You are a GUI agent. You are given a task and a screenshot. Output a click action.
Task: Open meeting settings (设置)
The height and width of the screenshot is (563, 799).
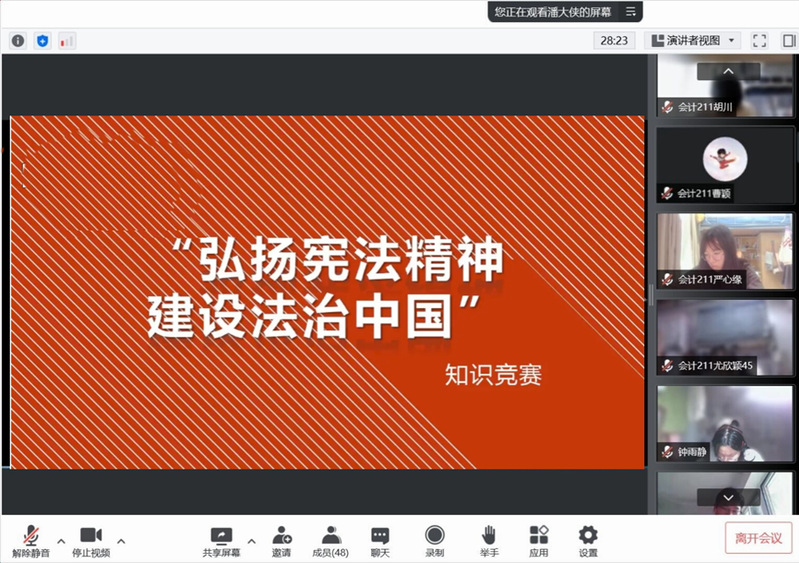(588, 539)
